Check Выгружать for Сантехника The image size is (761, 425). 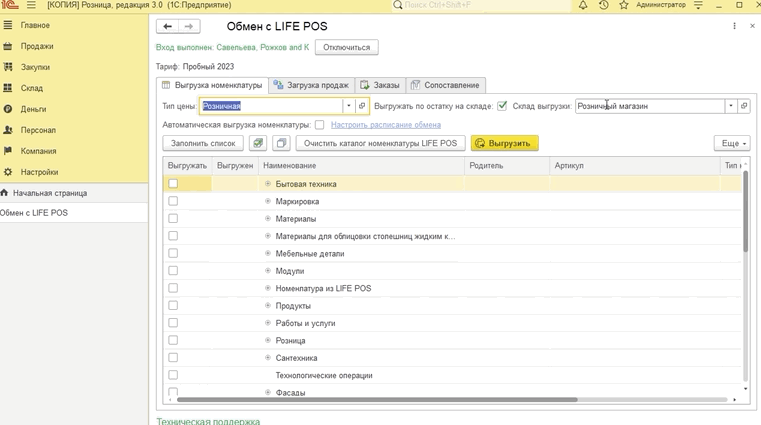click(x=173, y=358)
